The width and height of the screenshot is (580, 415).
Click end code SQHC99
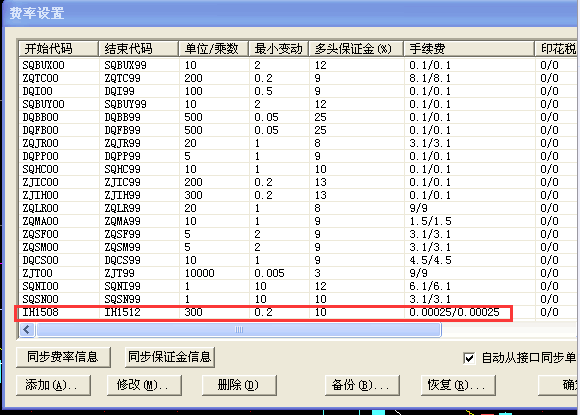coord(122,169)
